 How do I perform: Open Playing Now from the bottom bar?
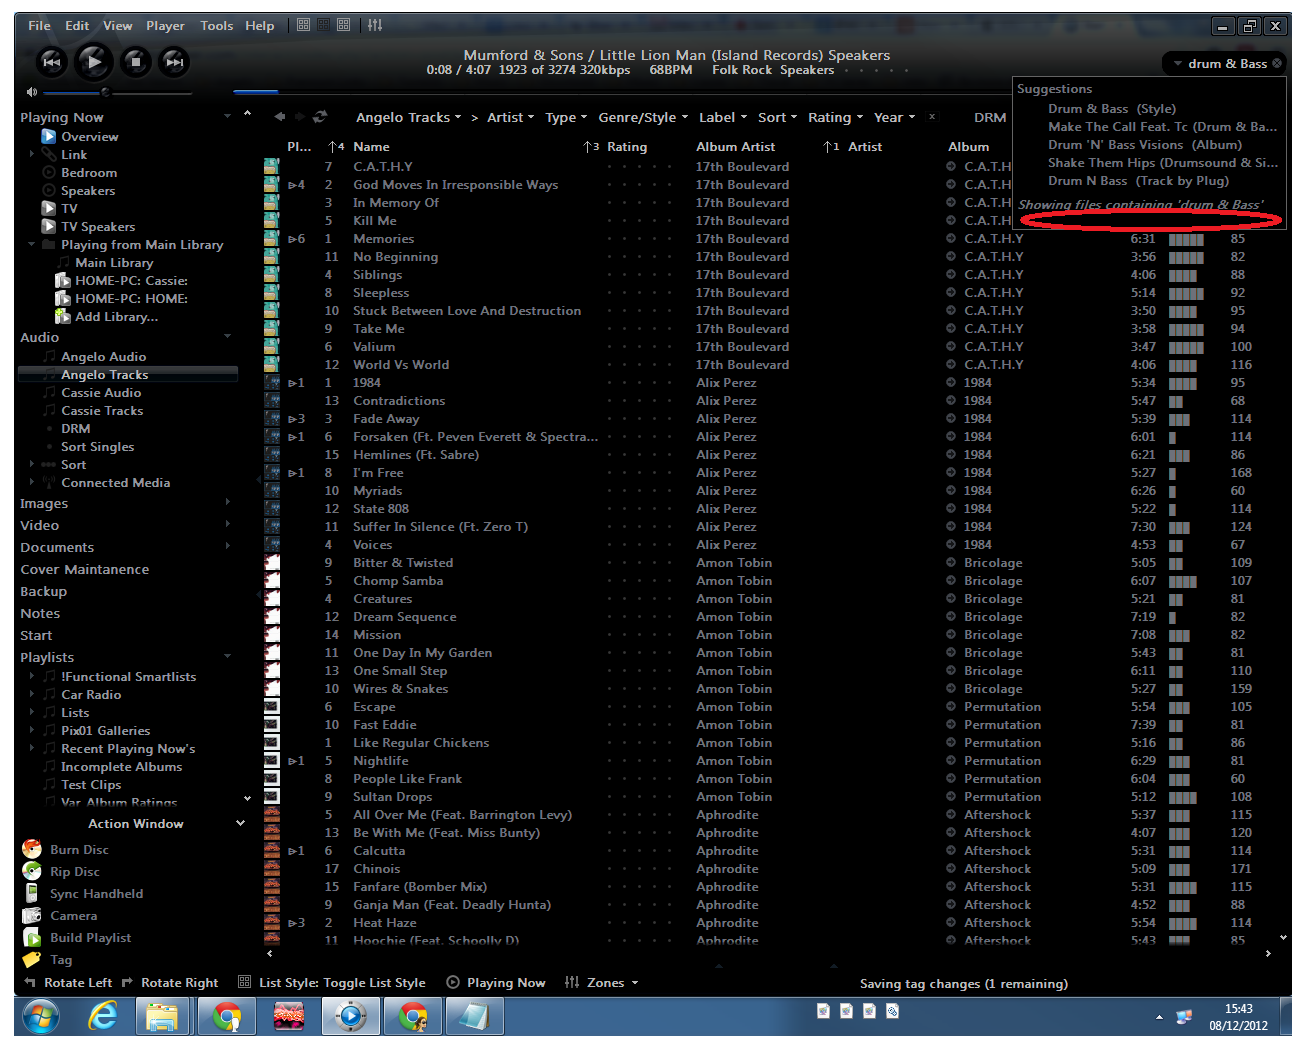point(496,983)
